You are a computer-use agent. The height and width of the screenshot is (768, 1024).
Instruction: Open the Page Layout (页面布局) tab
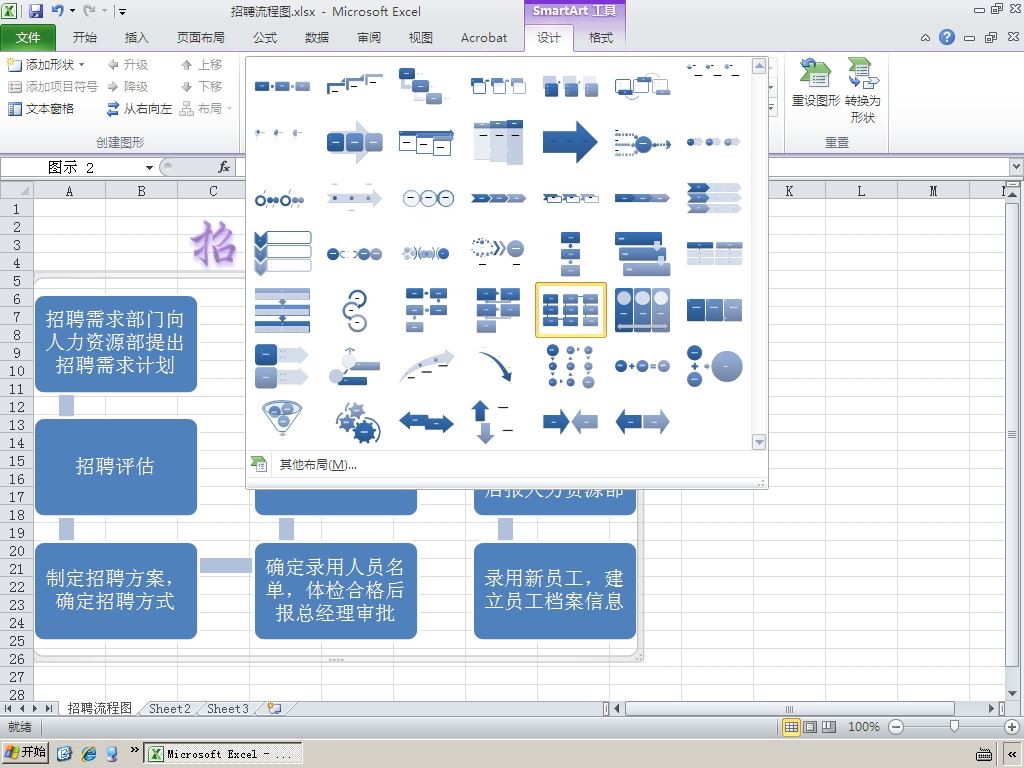pyautogui.click(x=200, y=38)
